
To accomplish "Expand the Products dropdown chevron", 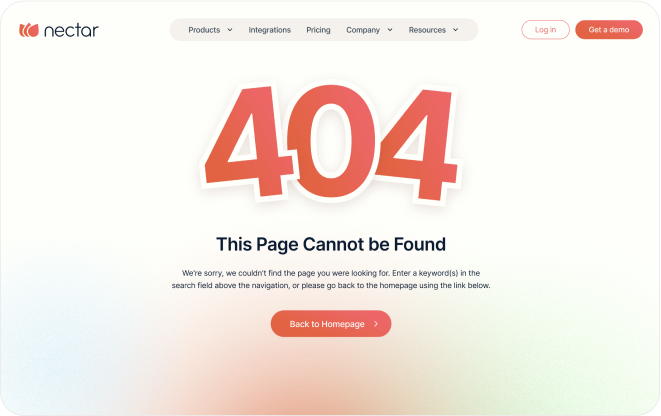I will pos(230,30).
